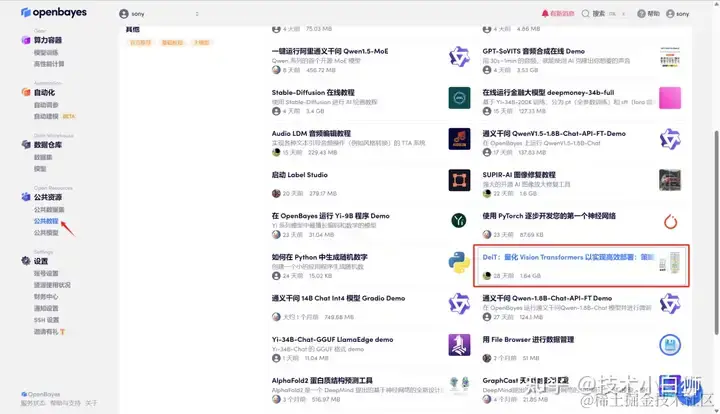Open the 数据仓库 section icon
The image size is (720, 414).
point(26,145)
